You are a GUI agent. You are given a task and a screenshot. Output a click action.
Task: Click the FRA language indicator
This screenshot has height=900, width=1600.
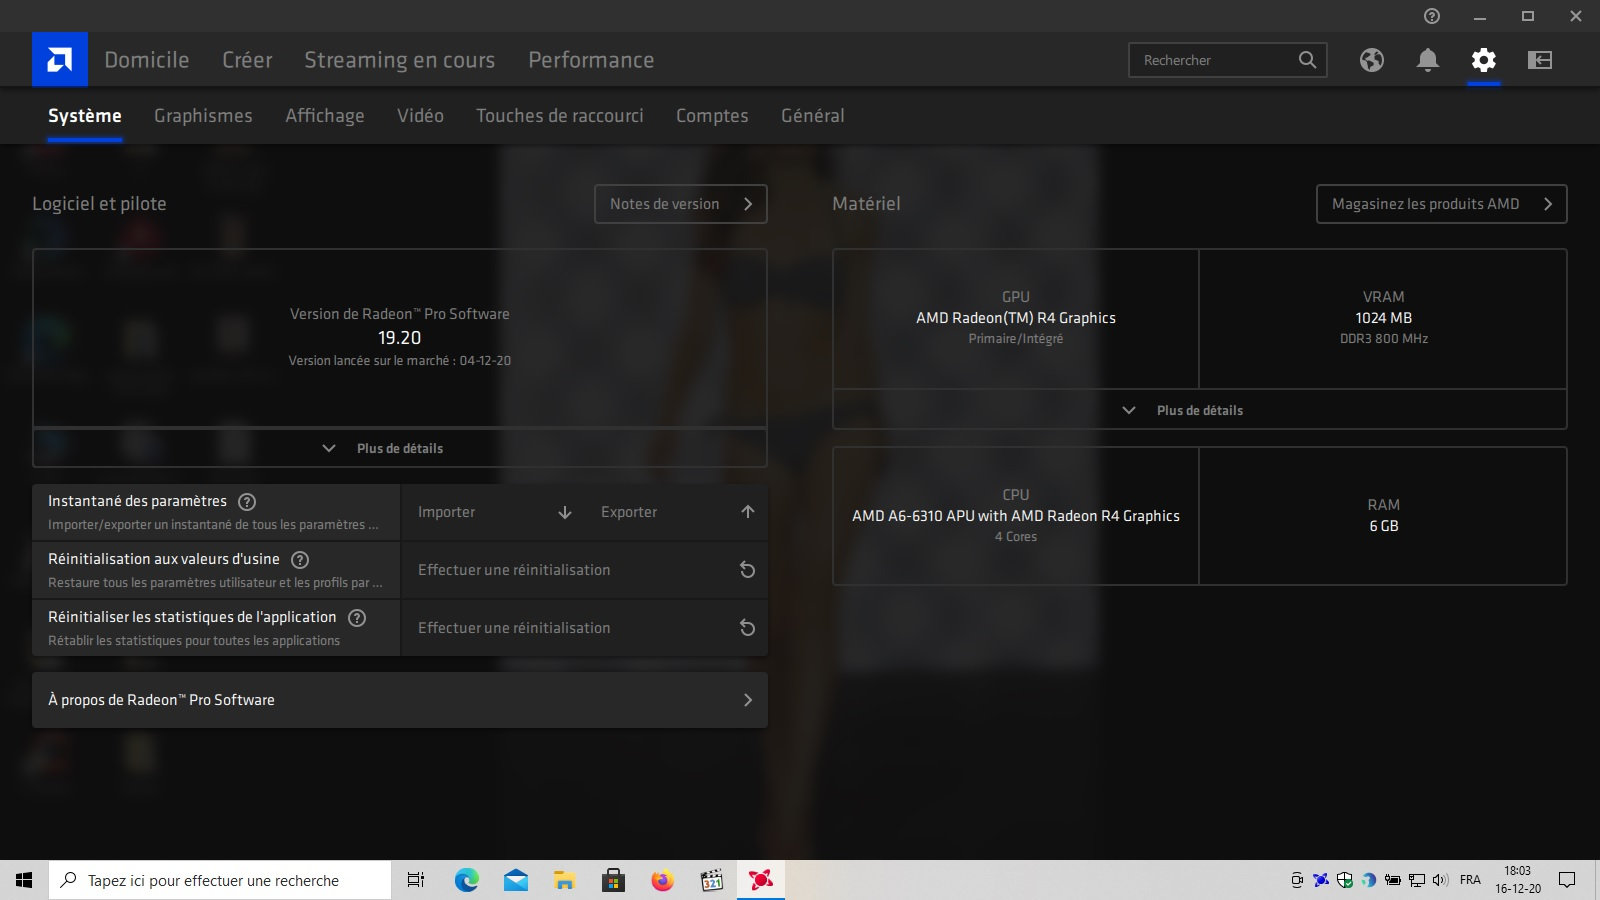click(1470, 880)
